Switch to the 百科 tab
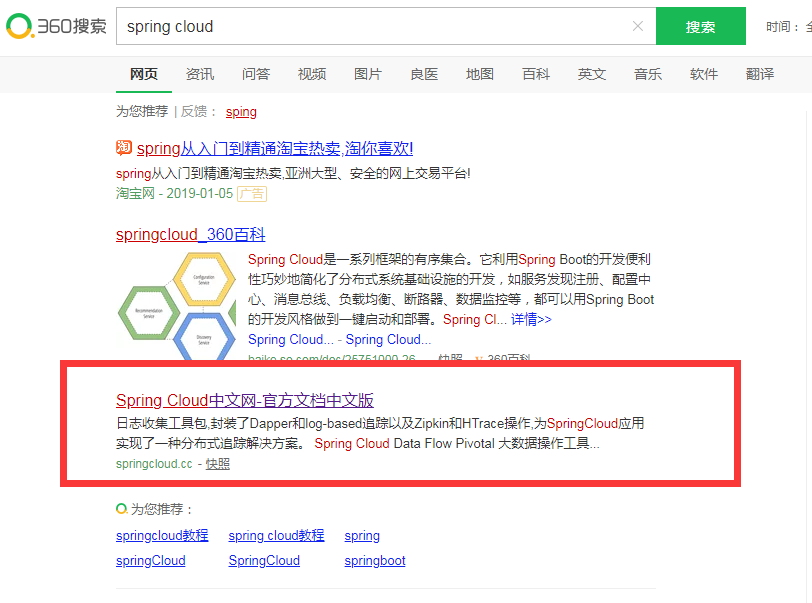The image size is (812, 603). click(536, 74)
